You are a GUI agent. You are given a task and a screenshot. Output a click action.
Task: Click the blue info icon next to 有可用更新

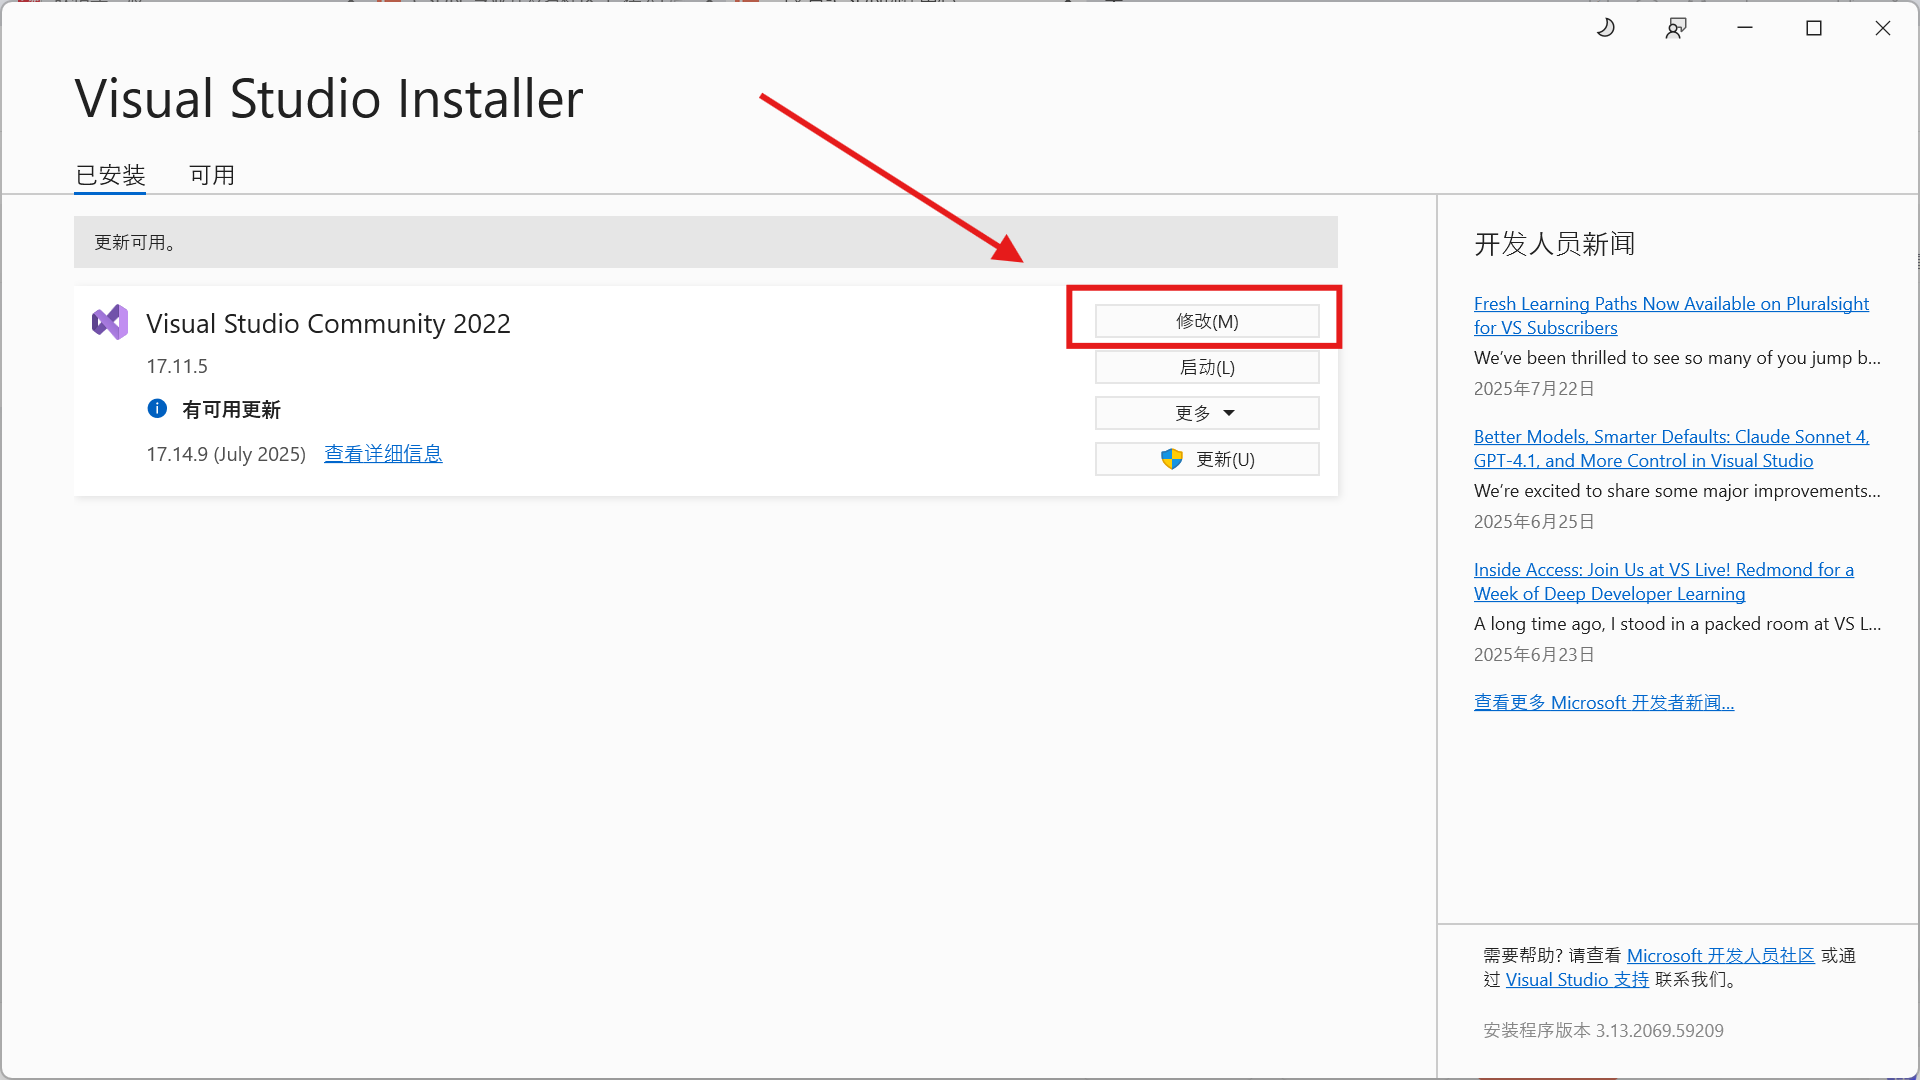pos(157,408)
